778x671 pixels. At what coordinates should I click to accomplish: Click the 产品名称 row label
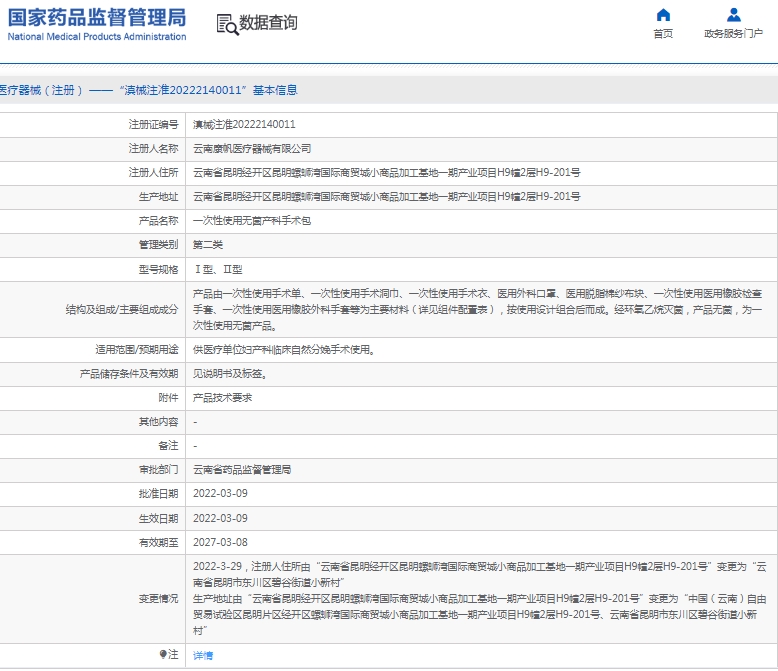coord(158,220)
